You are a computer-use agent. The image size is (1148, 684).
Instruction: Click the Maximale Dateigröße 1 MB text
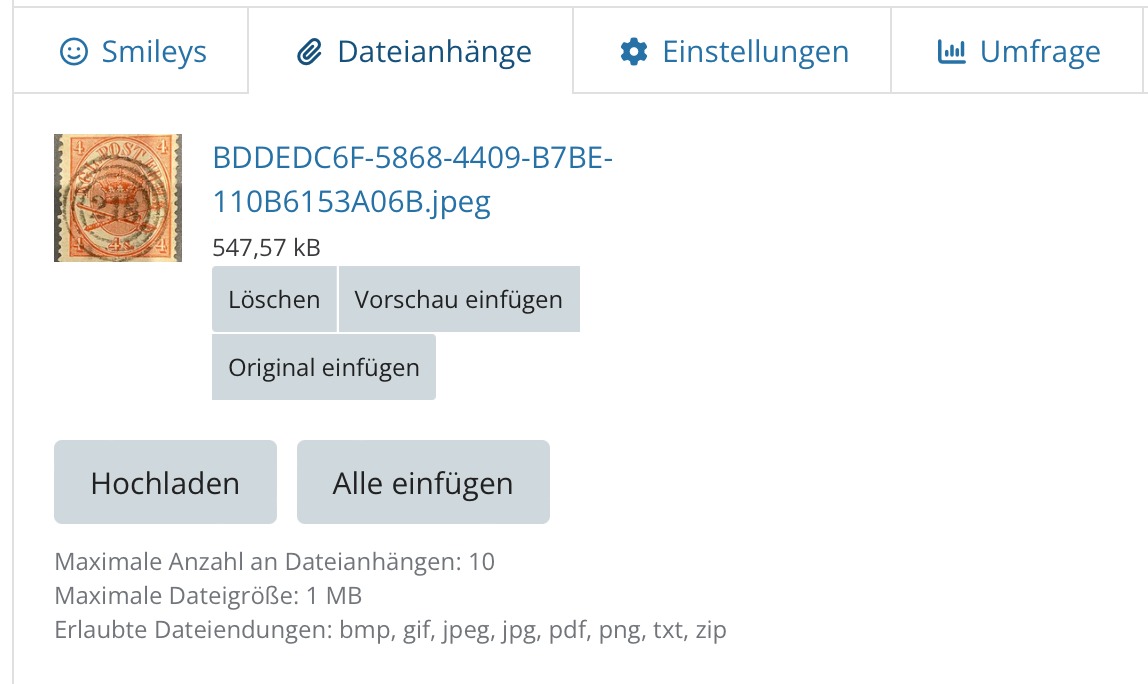pyautogui.click(x=208, y=596)
